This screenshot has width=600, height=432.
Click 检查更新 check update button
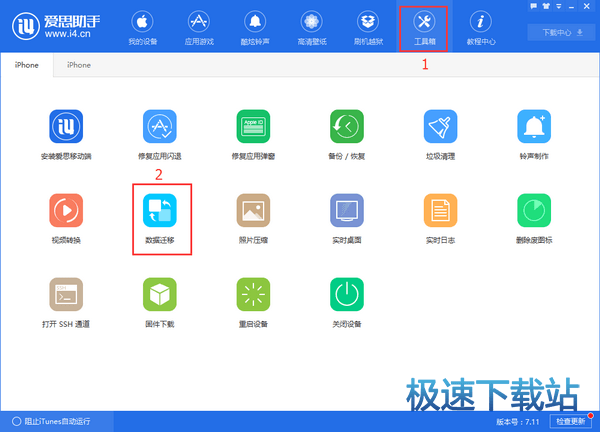tap(571, 421)
